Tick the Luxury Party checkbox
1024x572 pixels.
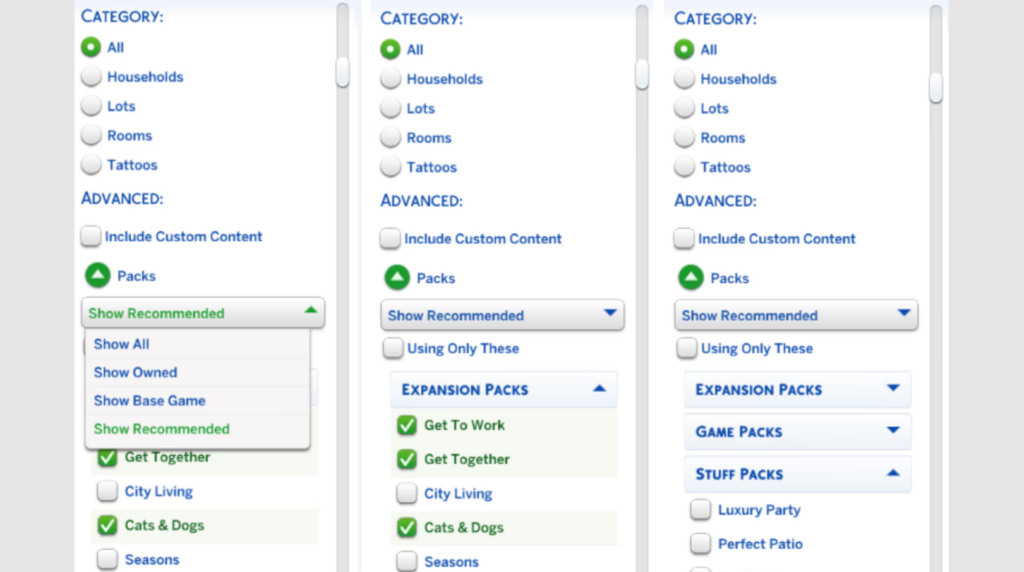700,510
